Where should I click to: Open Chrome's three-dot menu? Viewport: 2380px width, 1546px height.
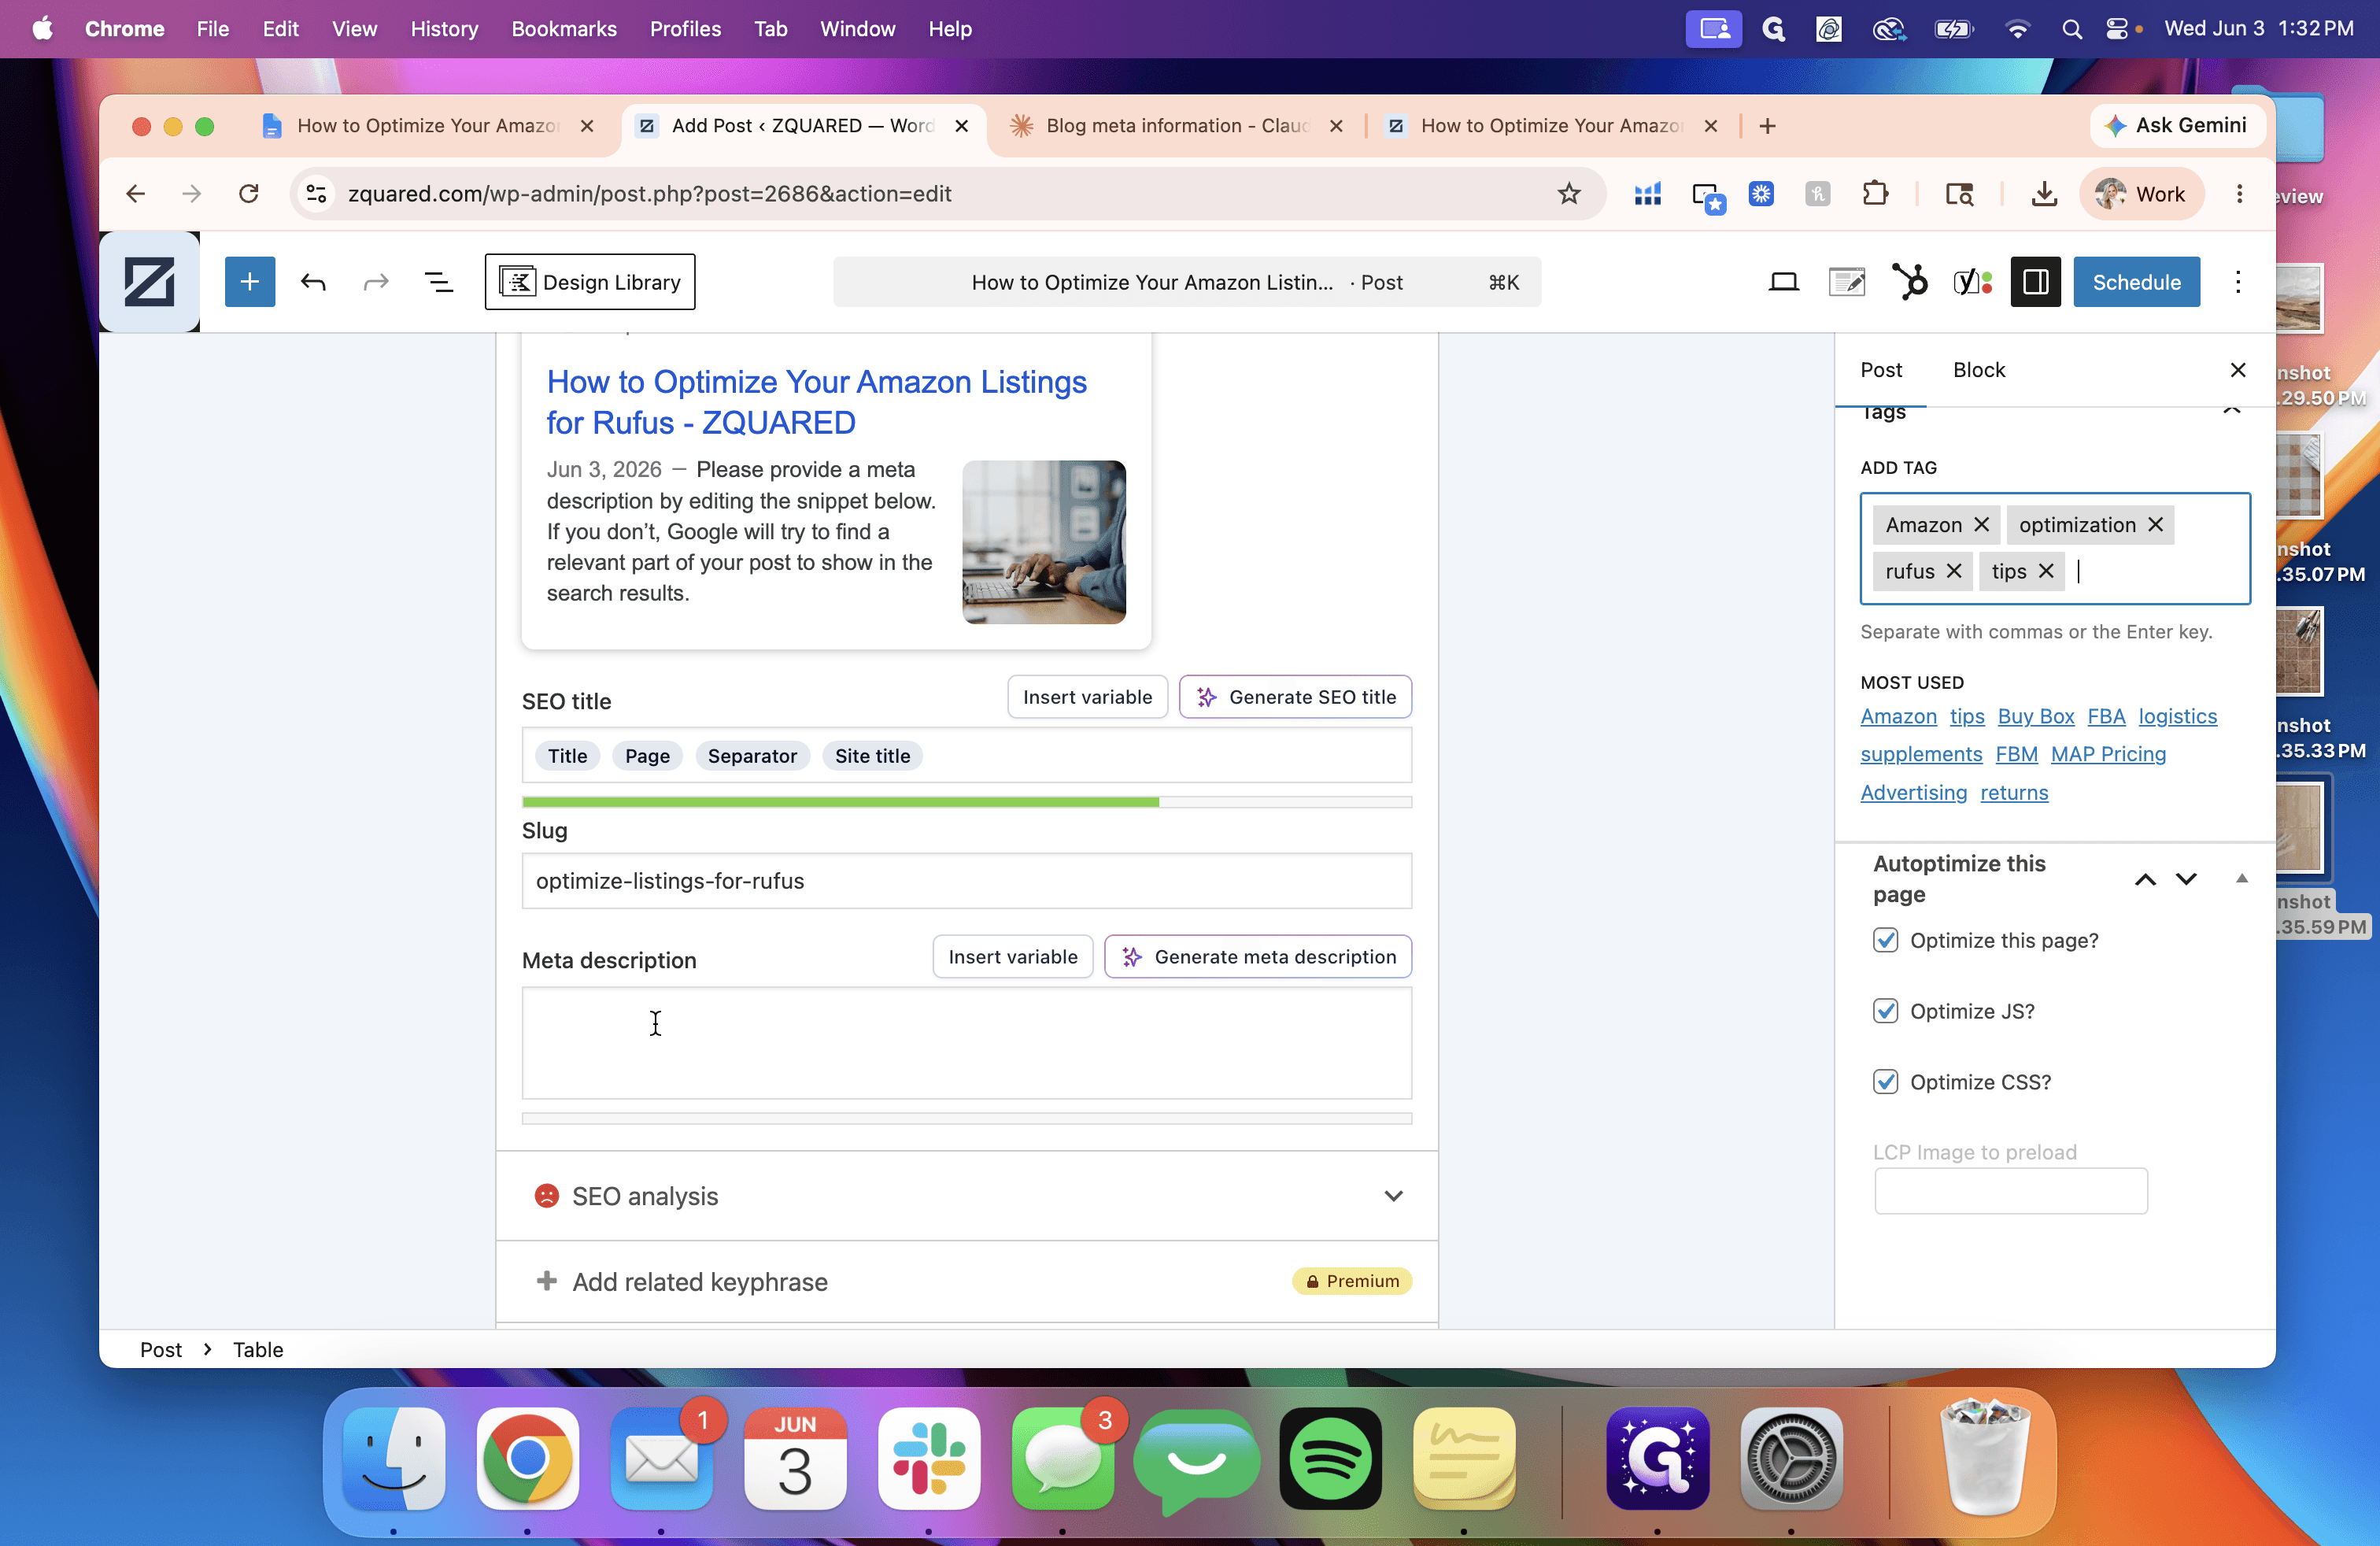2239,193
